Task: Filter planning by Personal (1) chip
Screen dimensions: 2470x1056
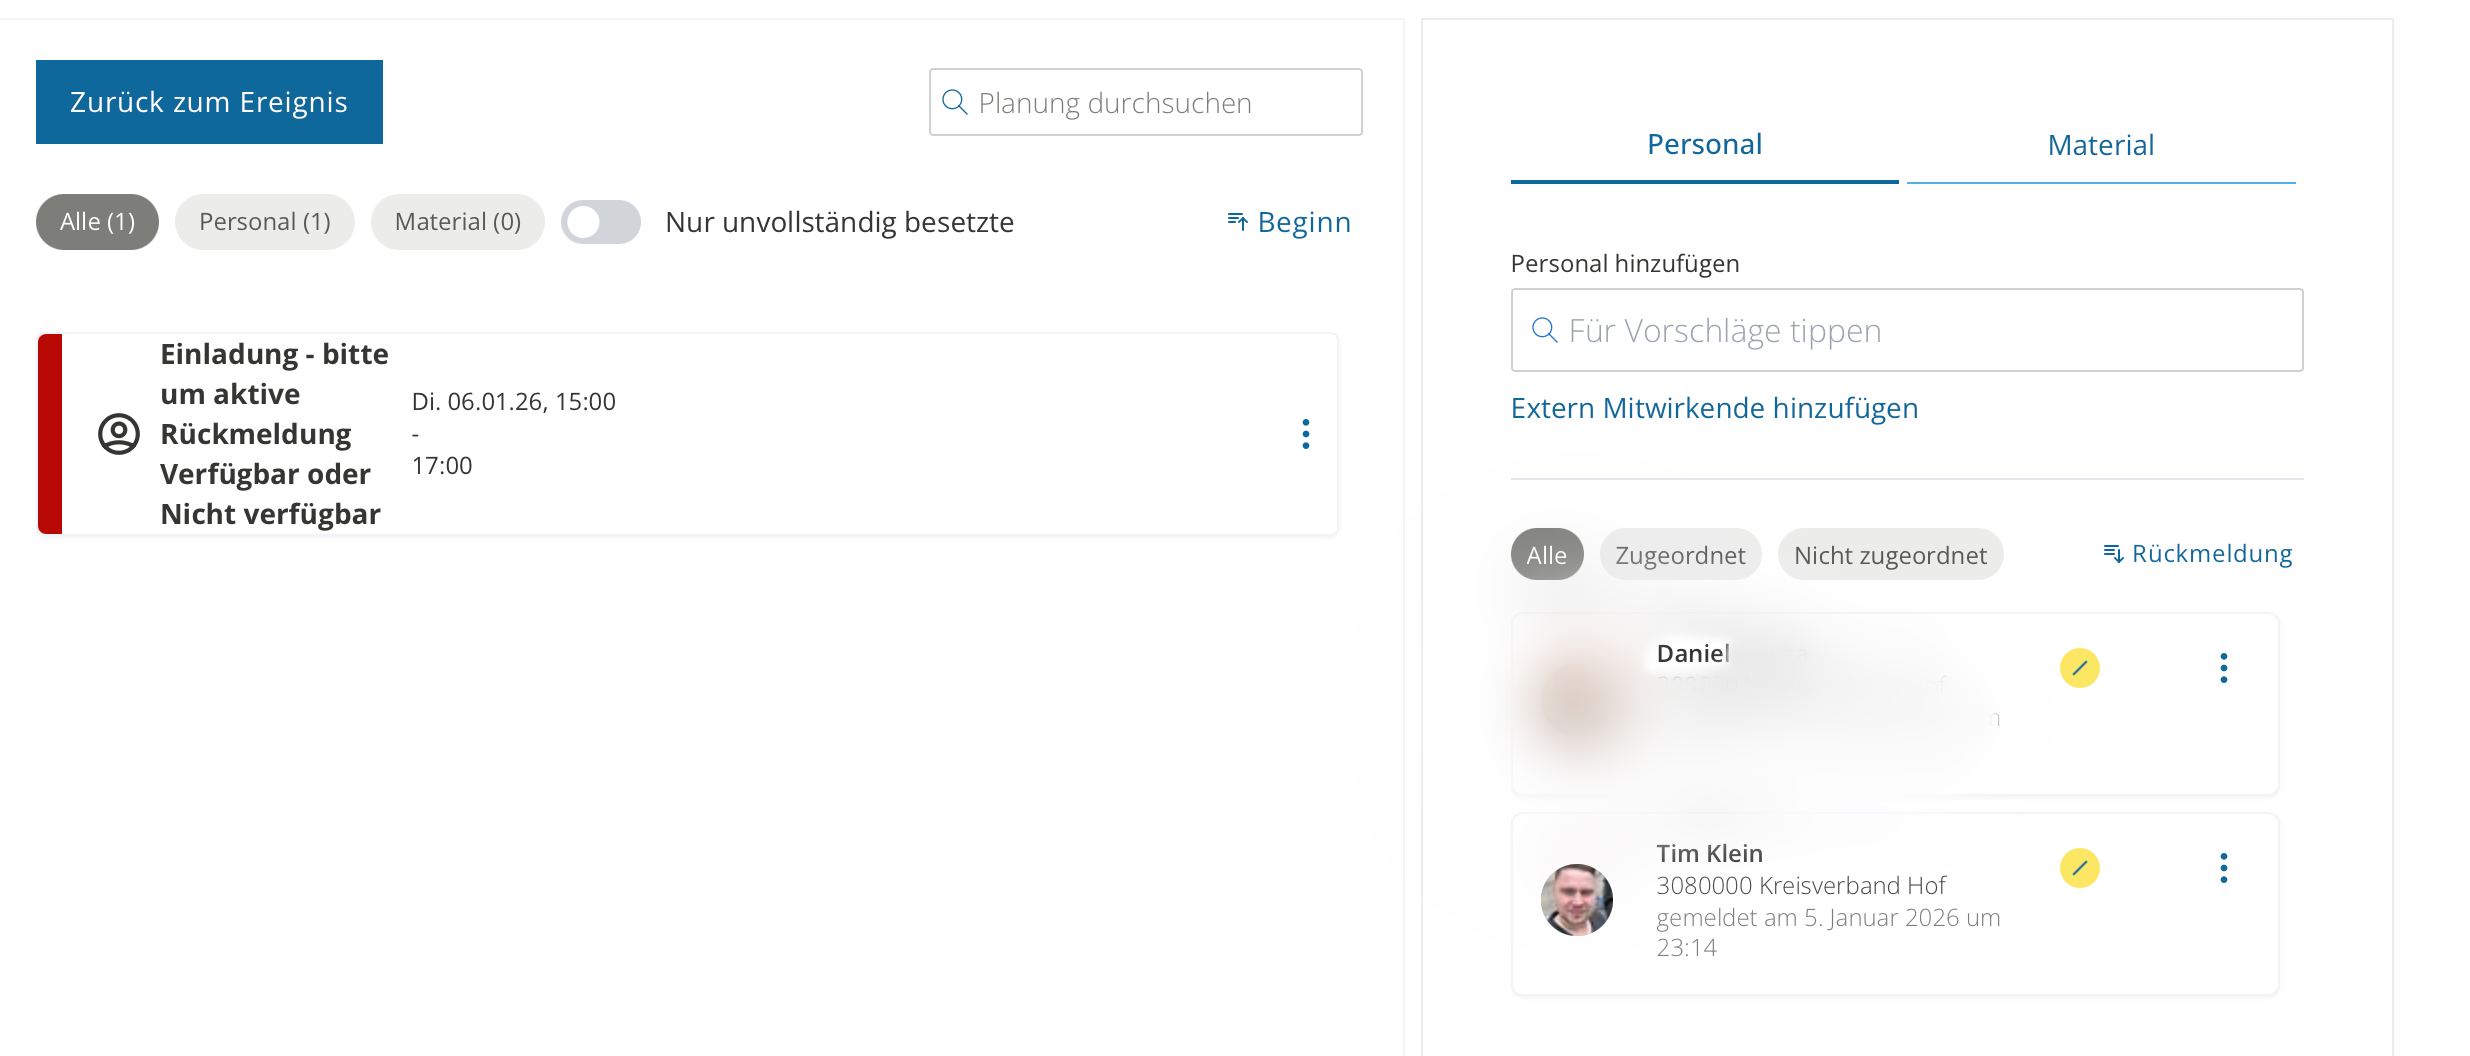Action: [x=264, y=222]
